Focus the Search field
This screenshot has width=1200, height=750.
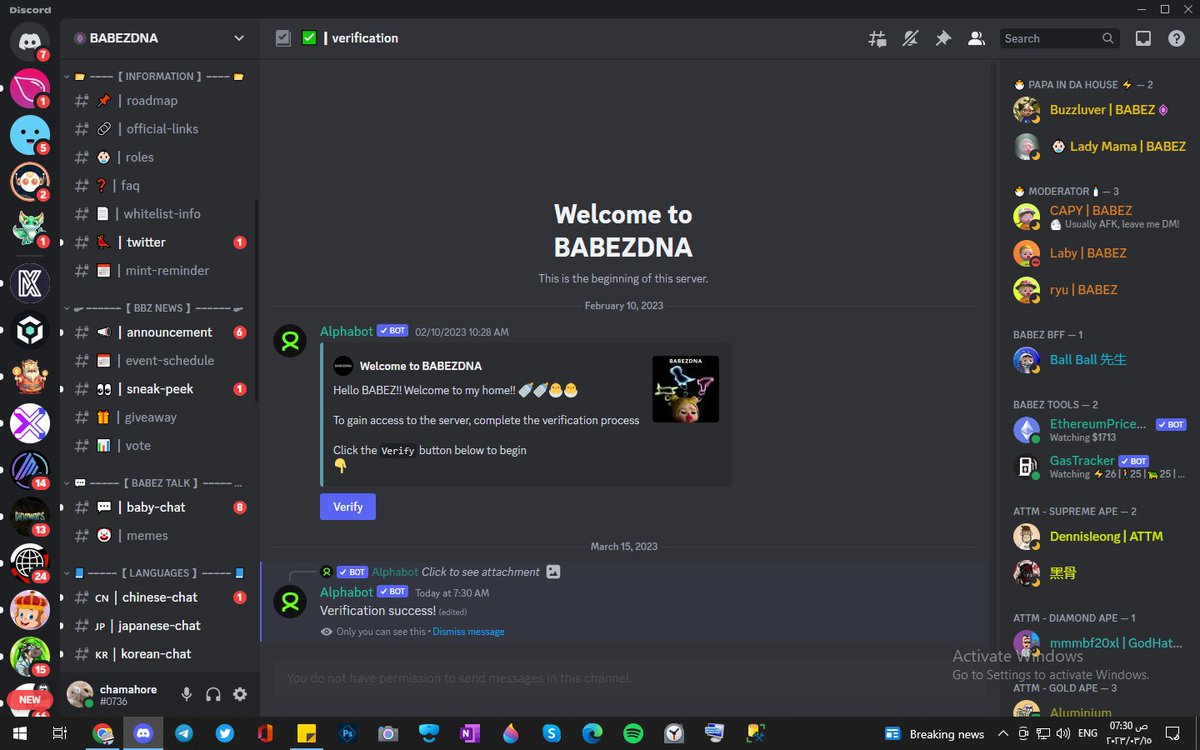tap(1058, 38)
